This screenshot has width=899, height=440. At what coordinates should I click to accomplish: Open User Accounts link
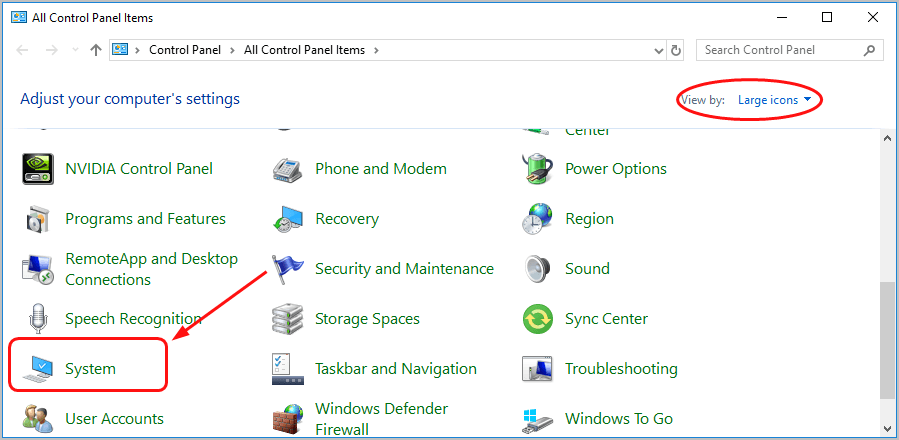click(114, 419)
